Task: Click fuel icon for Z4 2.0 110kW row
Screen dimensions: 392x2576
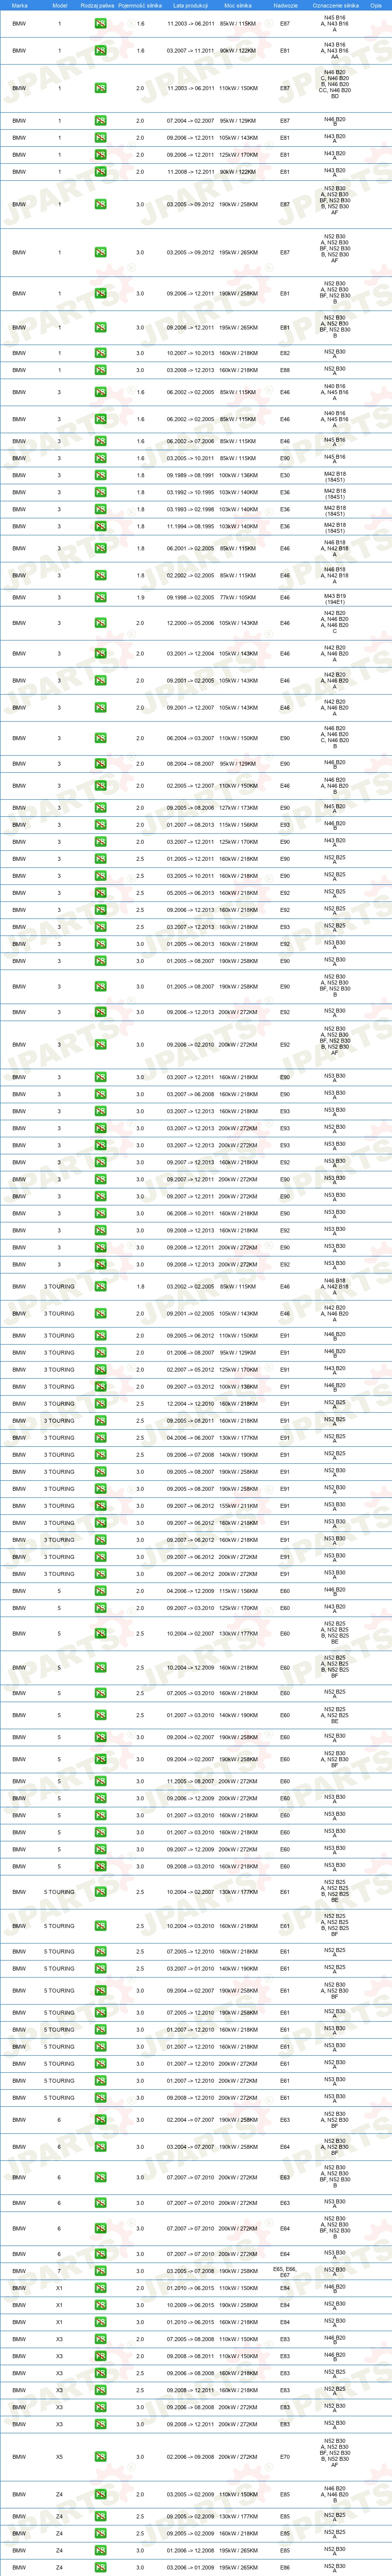Action: (x=100, y=2495)
